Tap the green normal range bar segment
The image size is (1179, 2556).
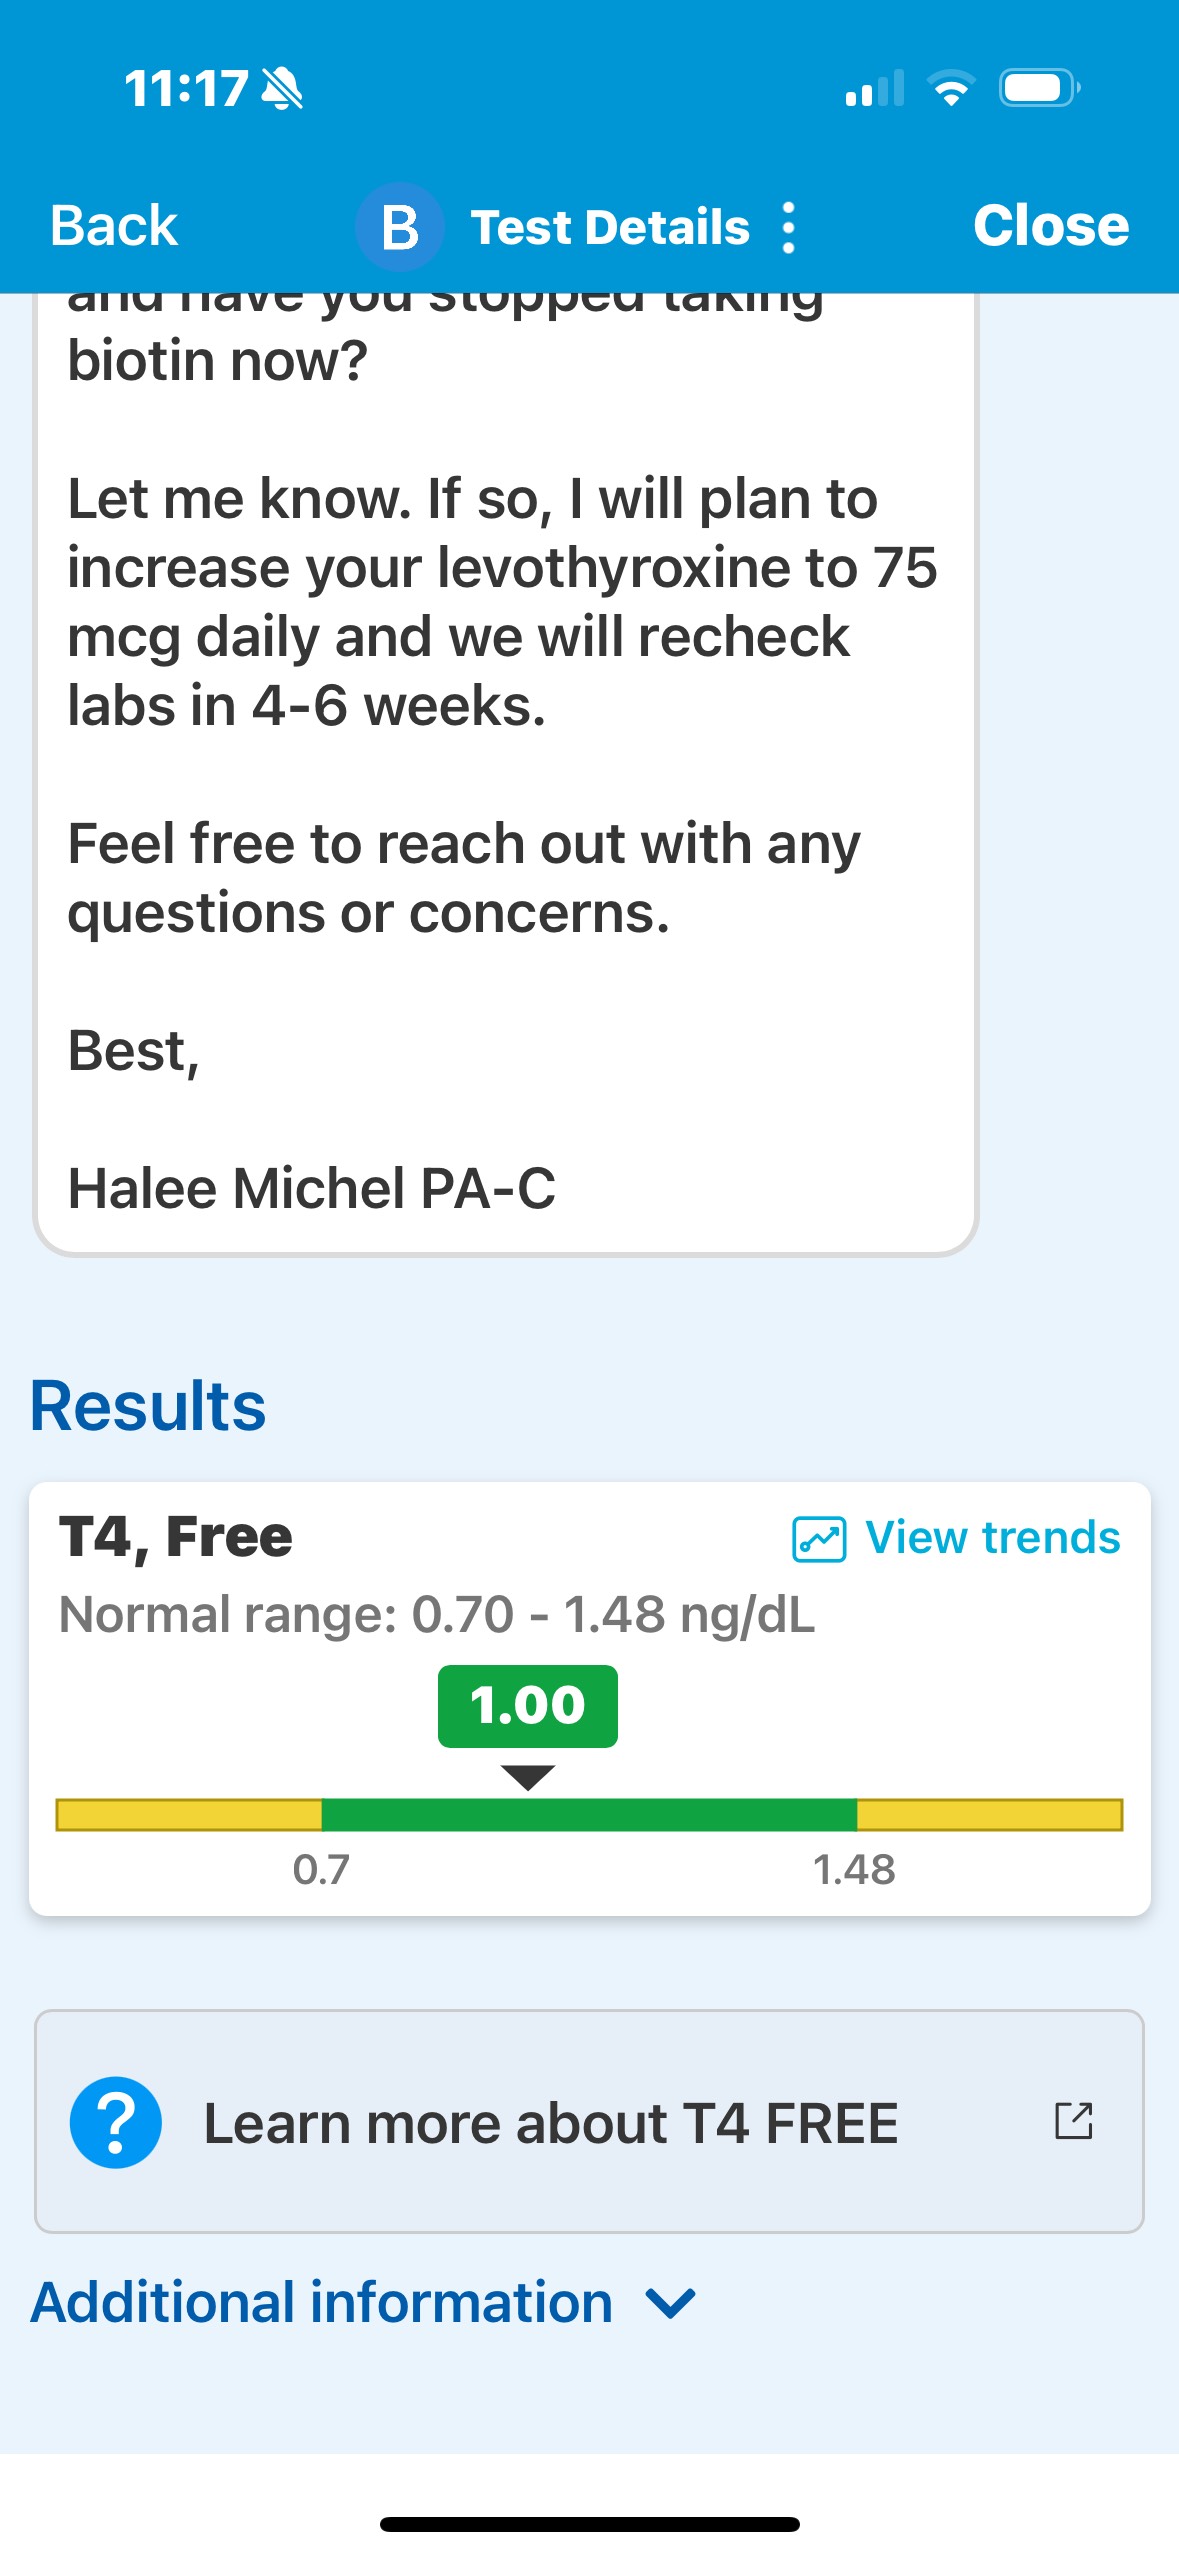588,1814
